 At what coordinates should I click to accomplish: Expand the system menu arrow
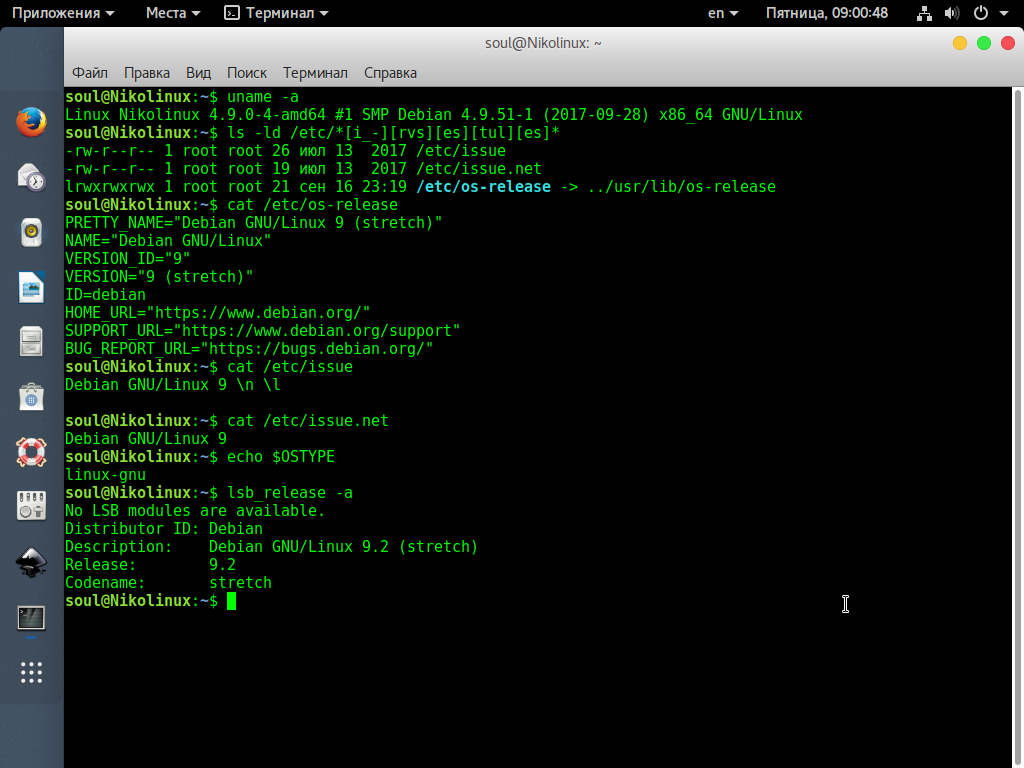(1004, 14)
